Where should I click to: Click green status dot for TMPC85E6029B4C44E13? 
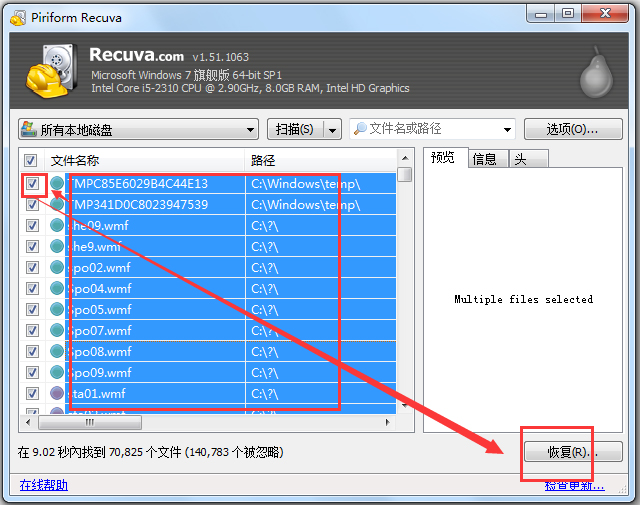tap(57, 183)
